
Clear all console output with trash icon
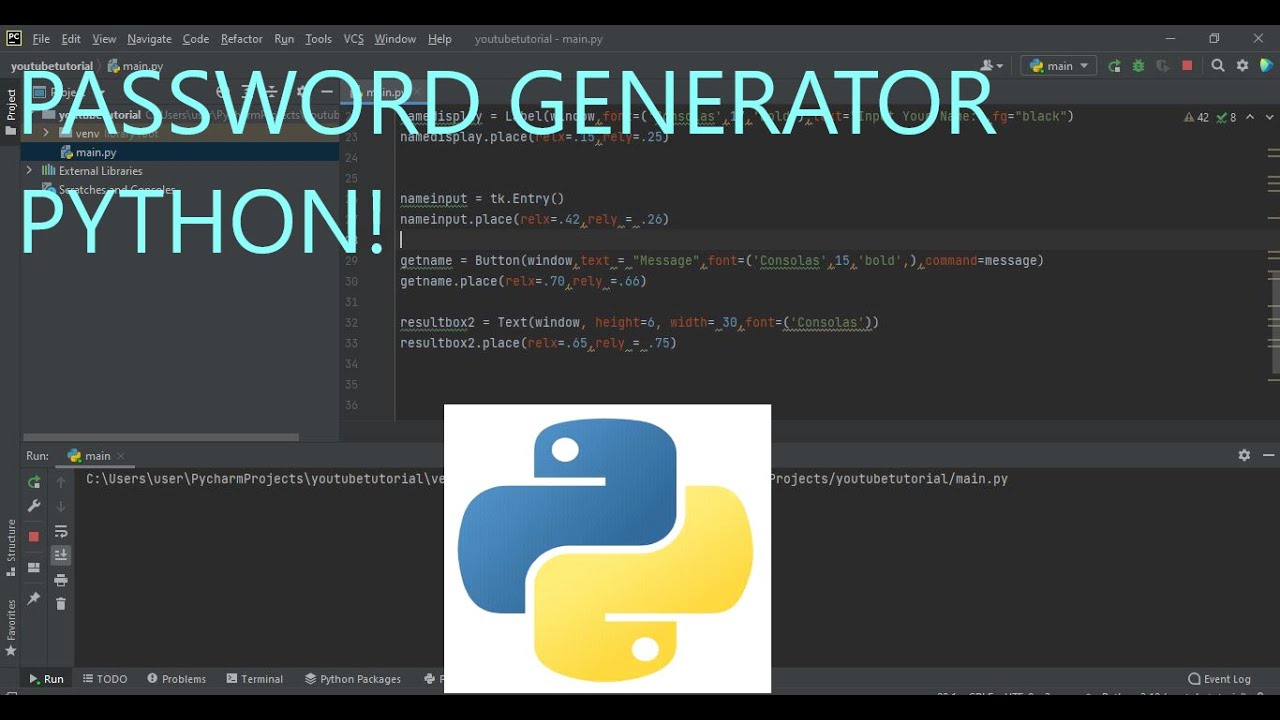tap(61, 604)
